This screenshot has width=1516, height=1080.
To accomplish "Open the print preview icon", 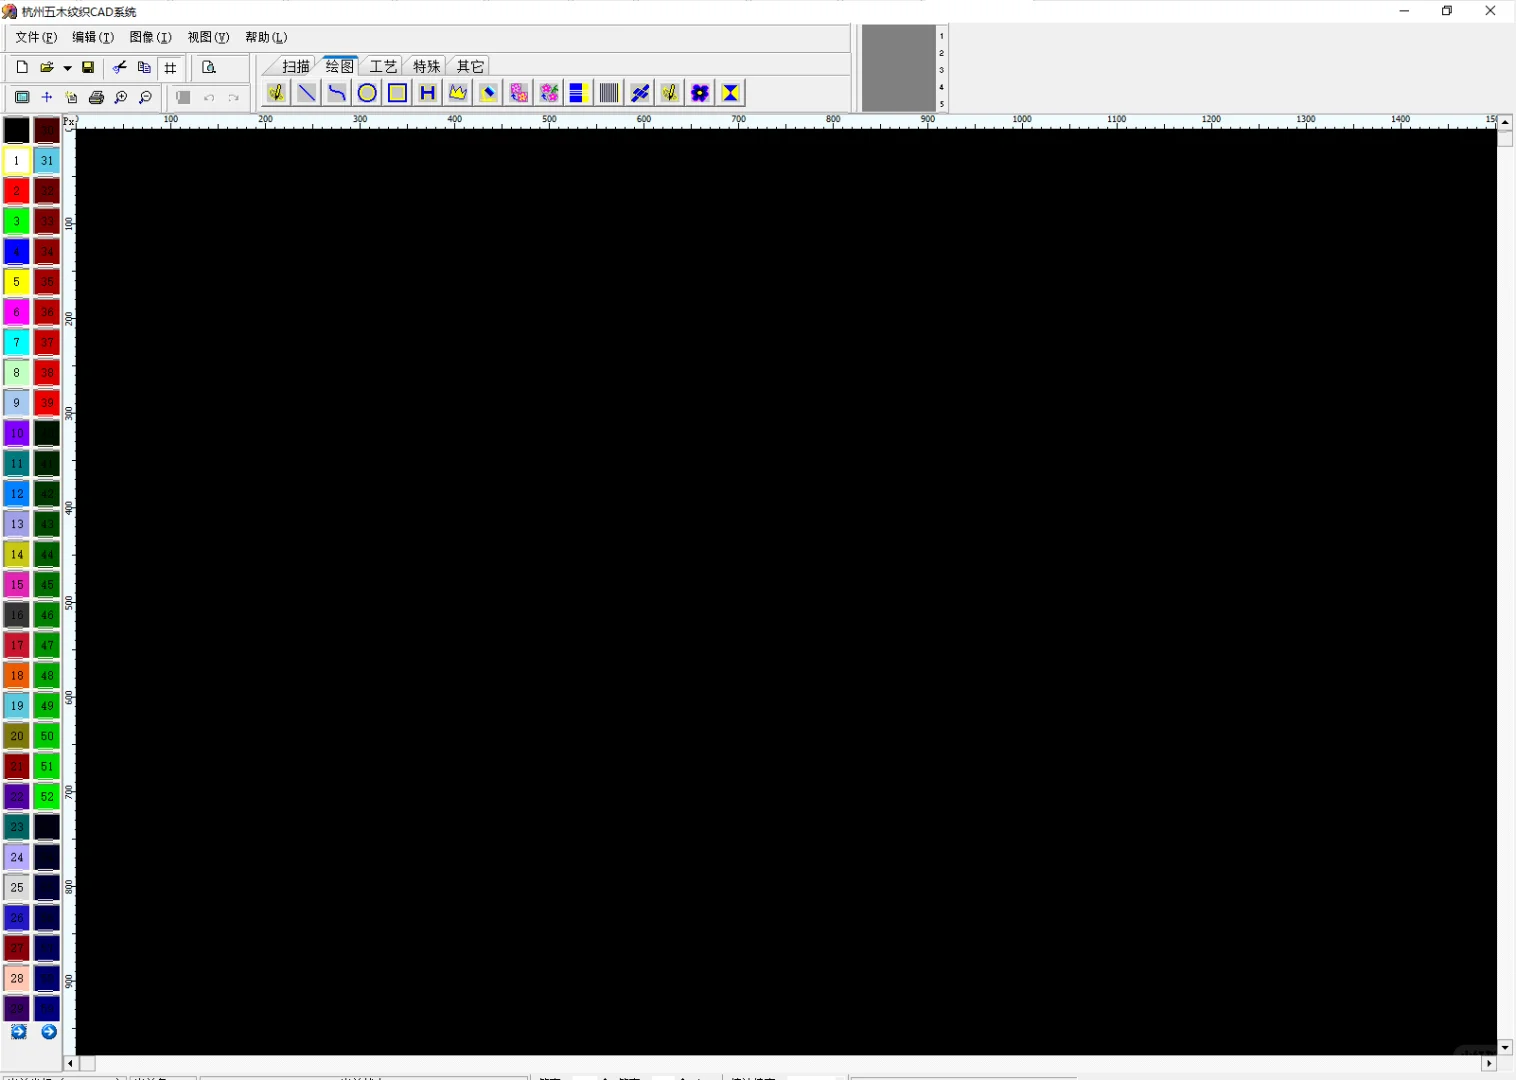I will click(209, 67).
